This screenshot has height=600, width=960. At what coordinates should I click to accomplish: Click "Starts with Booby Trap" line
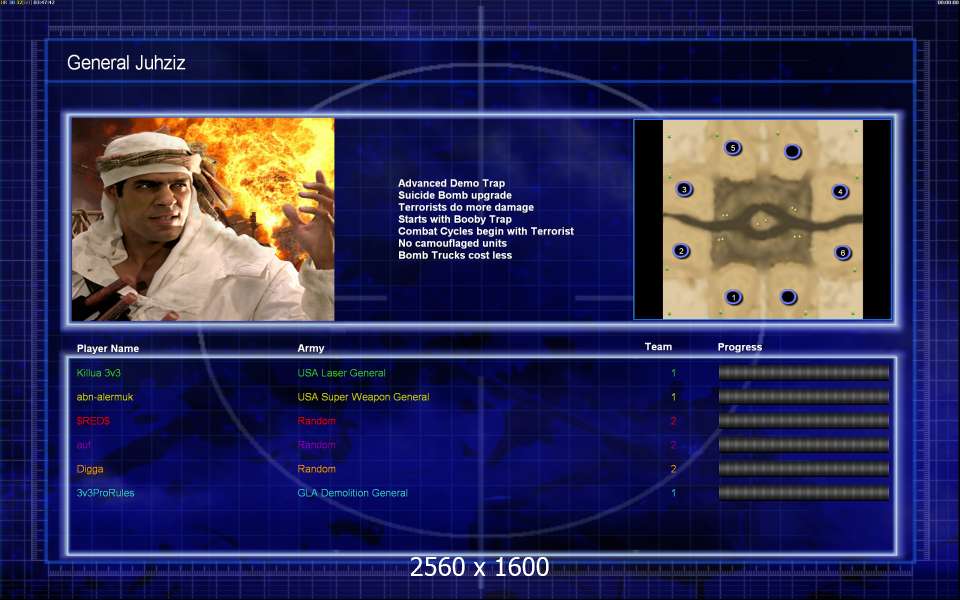[x=455, y=219]
